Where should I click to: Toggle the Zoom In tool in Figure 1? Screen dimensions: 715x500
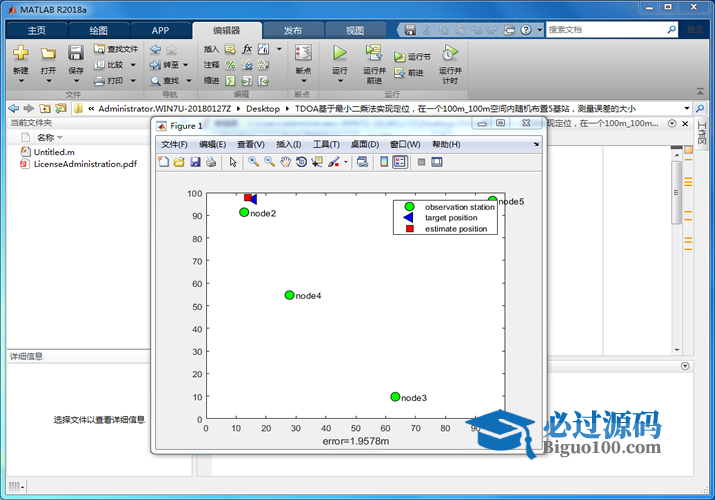pyautogui.click(x=254, y=162)
